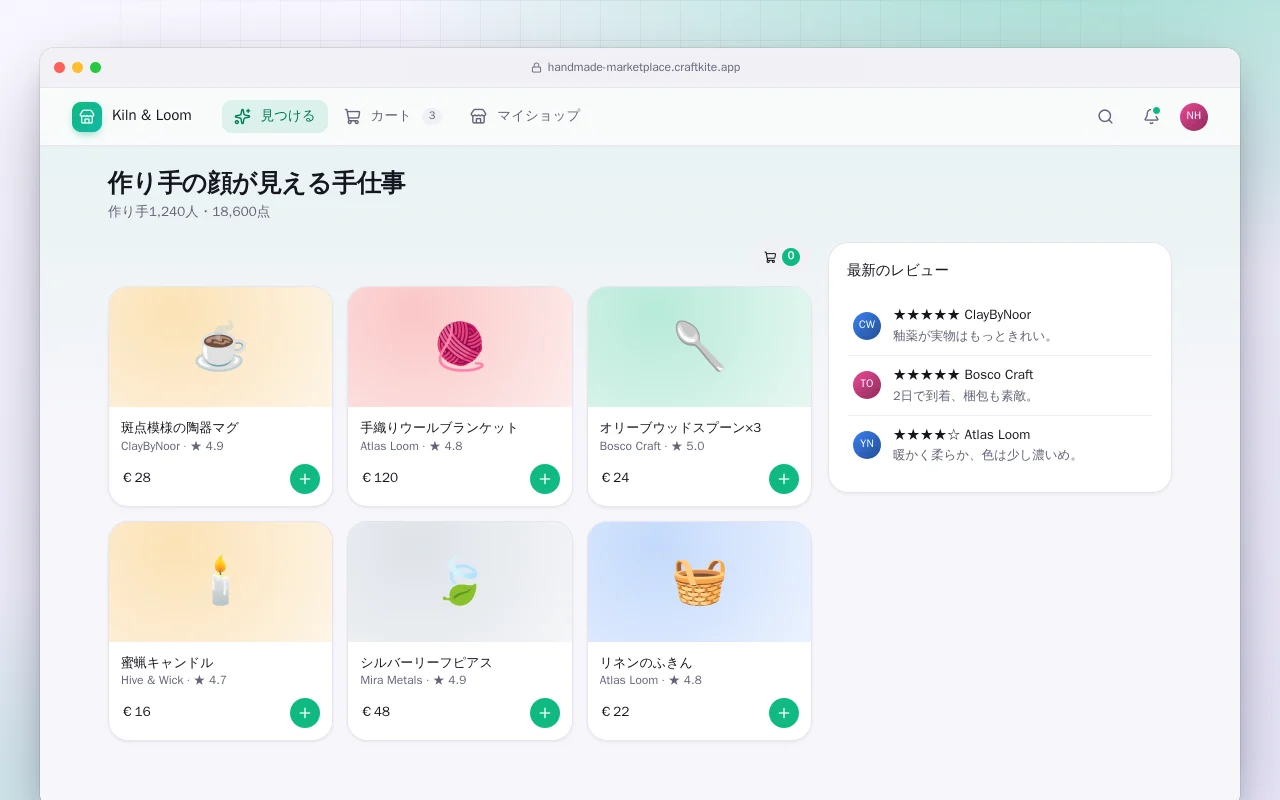1280x800 pixels.
Task: Click the 手織りウールブランケット product title
Action: [439, 428]
